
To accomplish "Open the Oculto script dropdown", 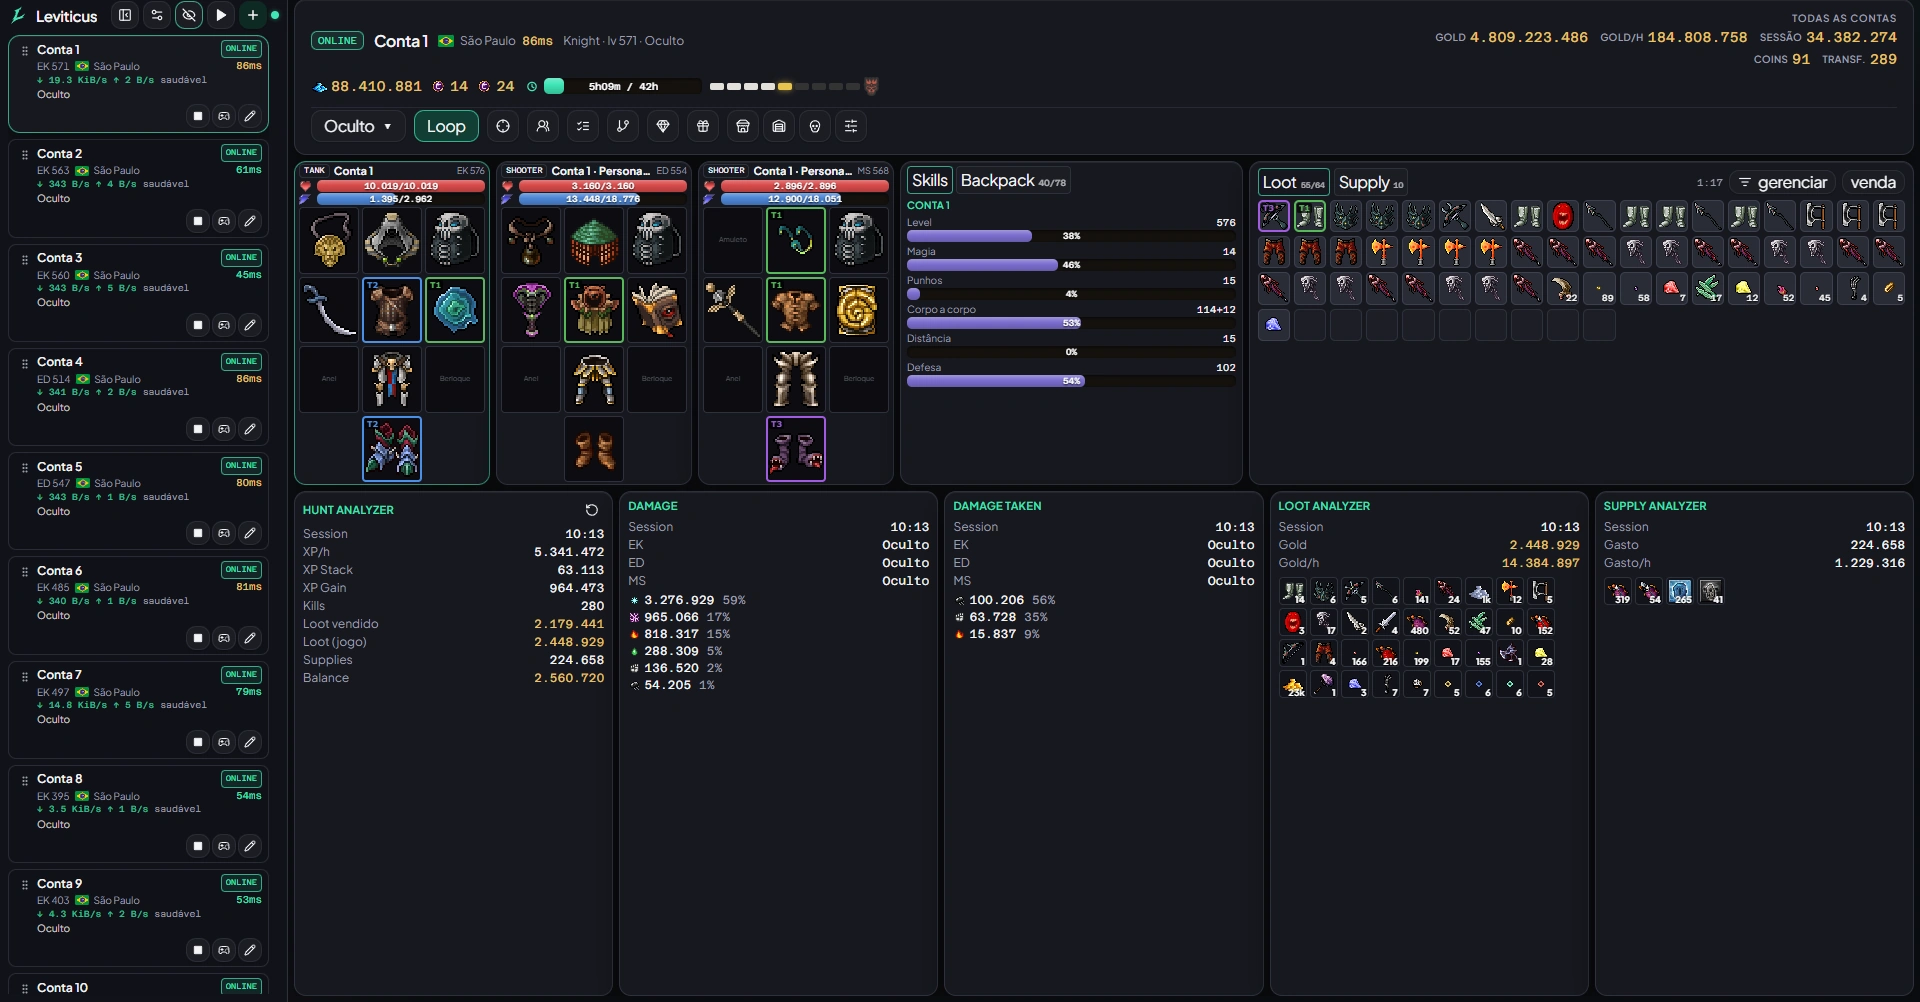I will 358,126.
